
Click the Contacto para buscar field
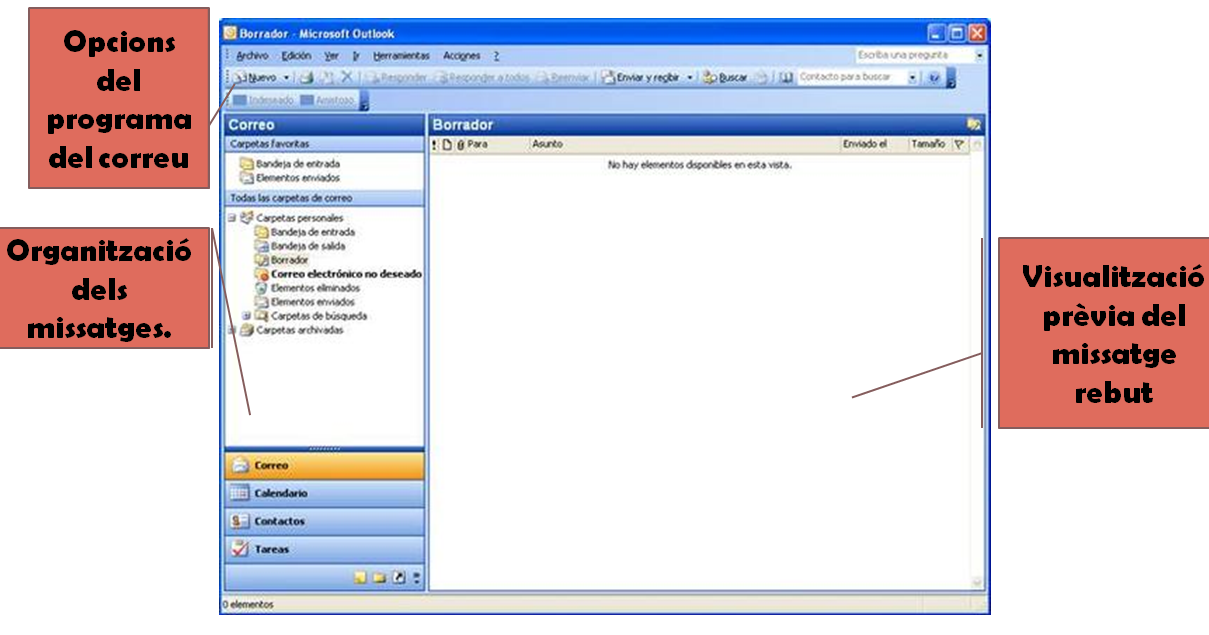pos(852,77)
